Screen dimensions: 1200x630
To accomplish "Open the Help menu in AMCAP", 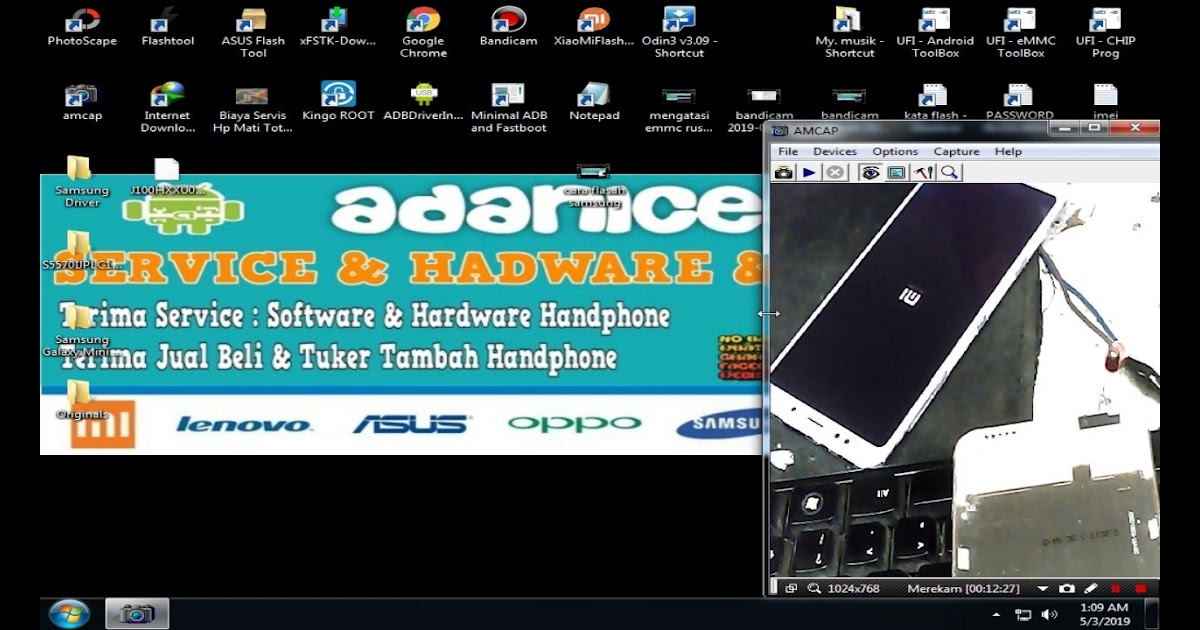I will click(x=1008, y=151).
